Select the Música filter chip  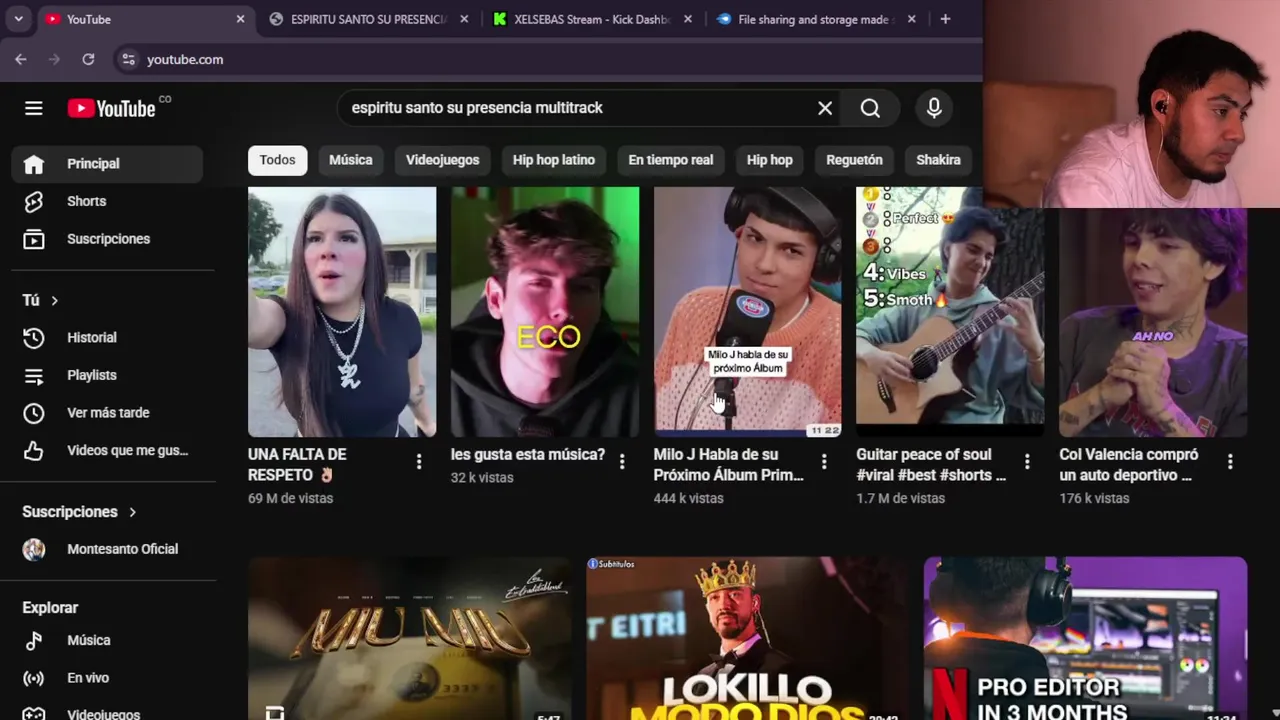point(351,160)
